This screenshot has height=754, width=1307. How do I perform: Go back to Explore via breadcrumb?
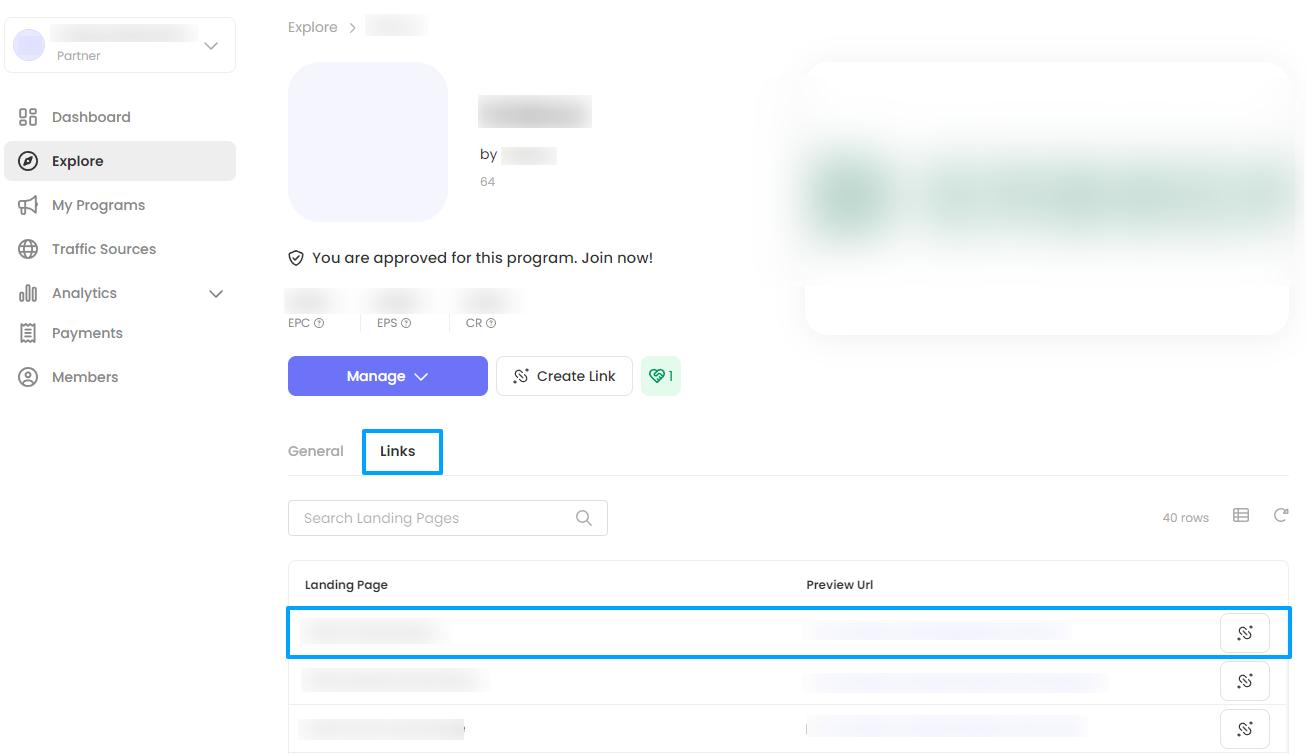point(313,27)
